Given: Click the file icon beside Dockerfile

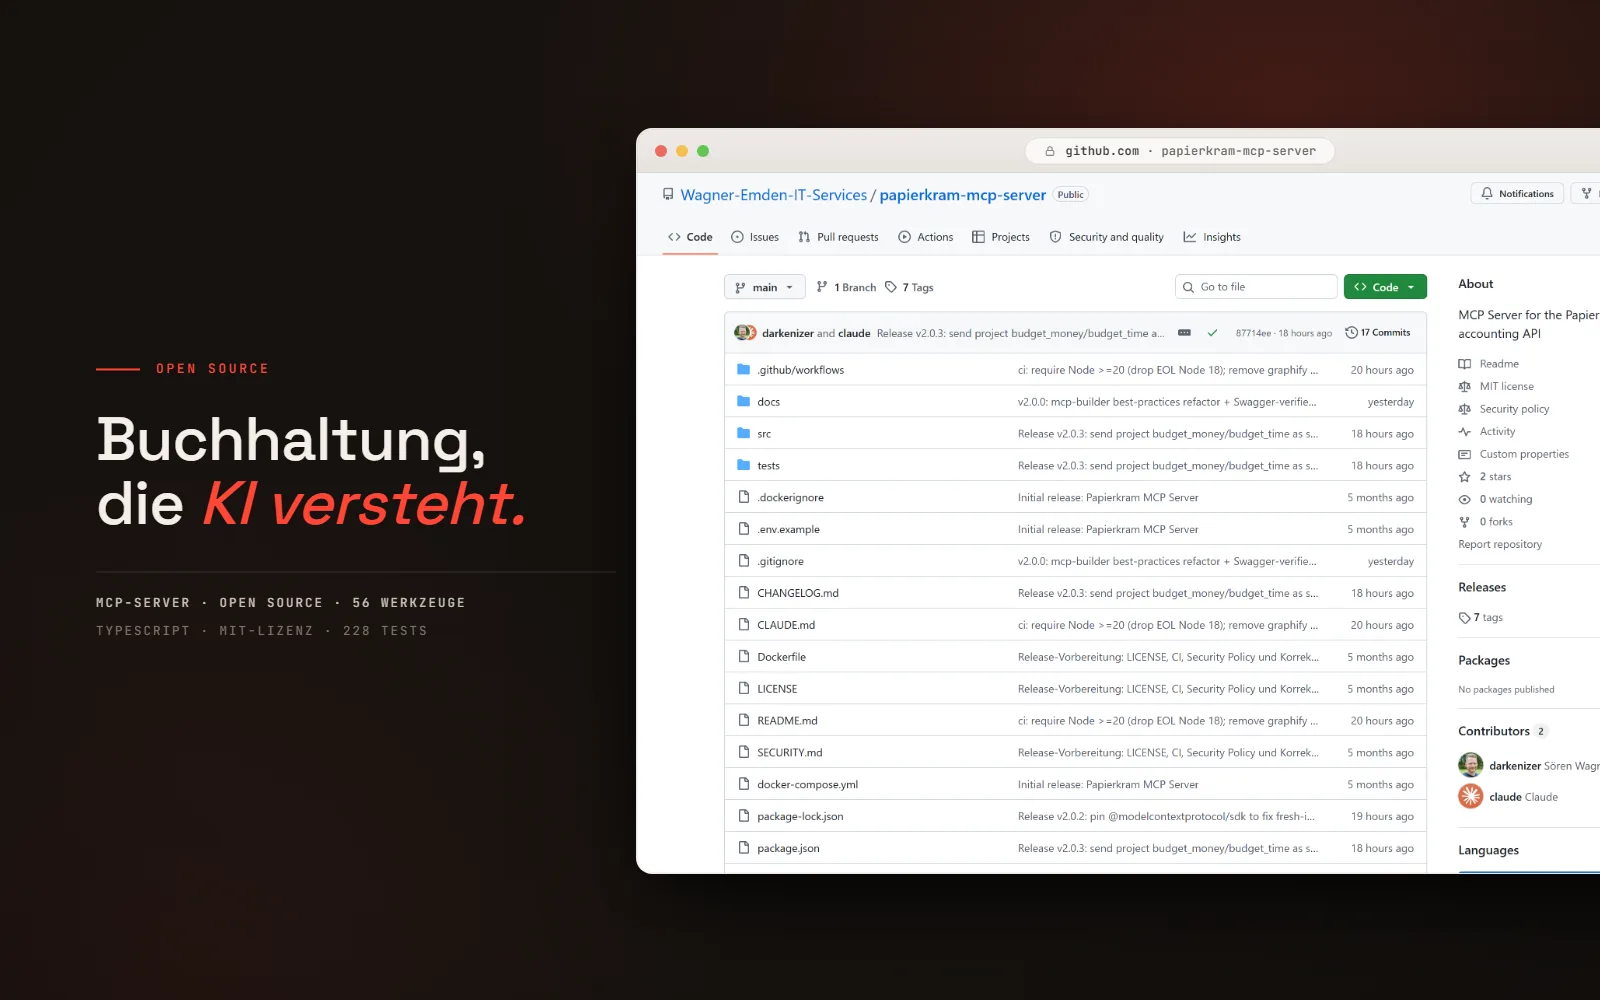Looking at the screenshot, I should pyautogui.click(x=744, y=656).
